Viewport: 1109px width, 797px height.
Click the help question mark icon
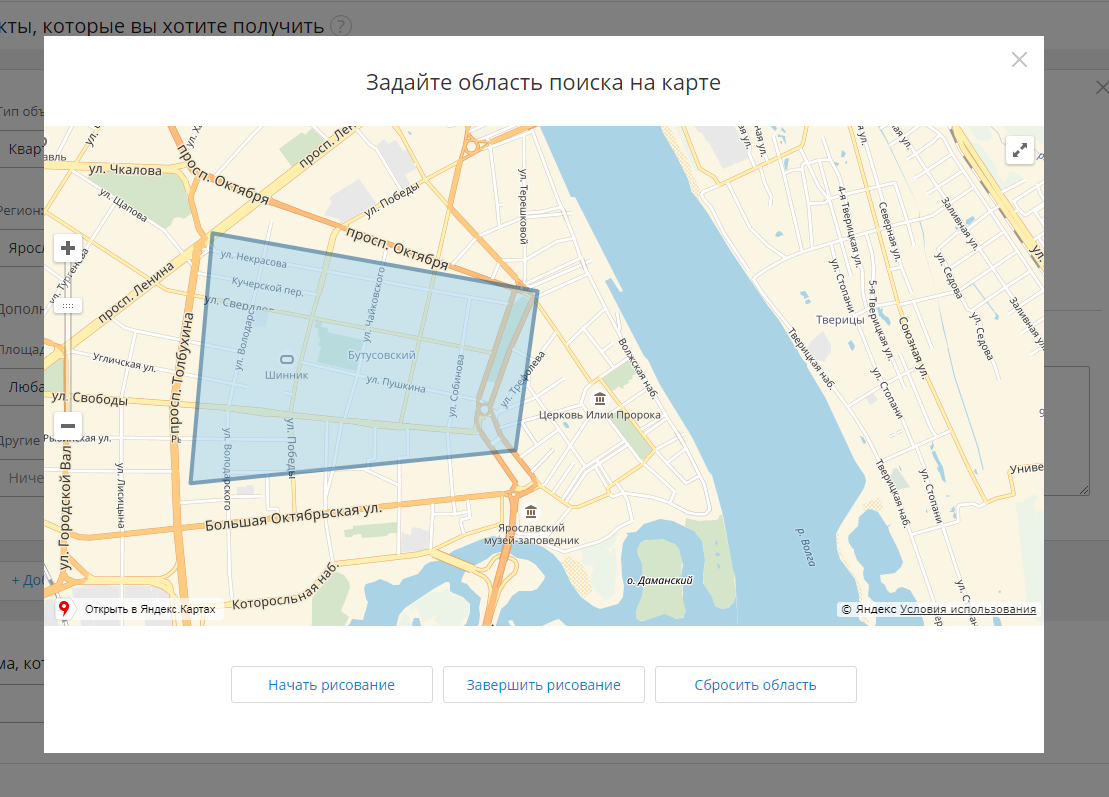pos(342,25)
